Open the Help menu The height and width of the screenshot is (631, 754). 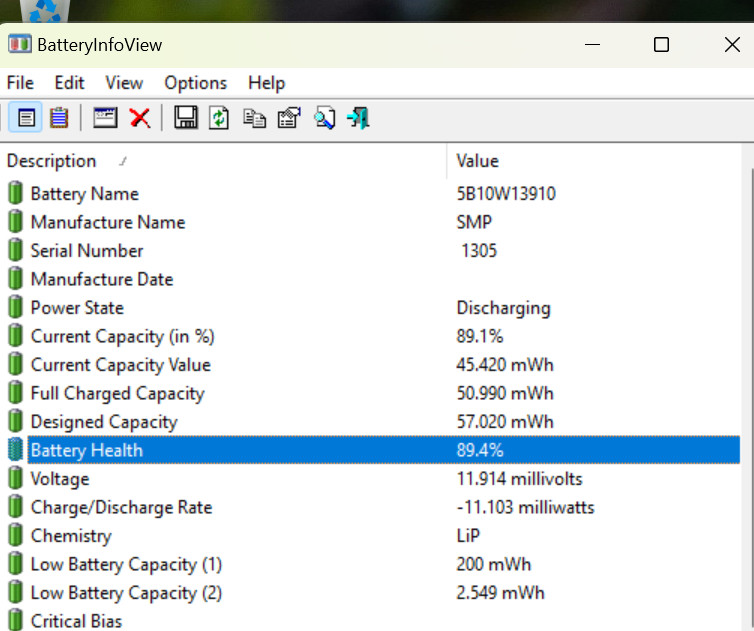[x=266, y=83]
